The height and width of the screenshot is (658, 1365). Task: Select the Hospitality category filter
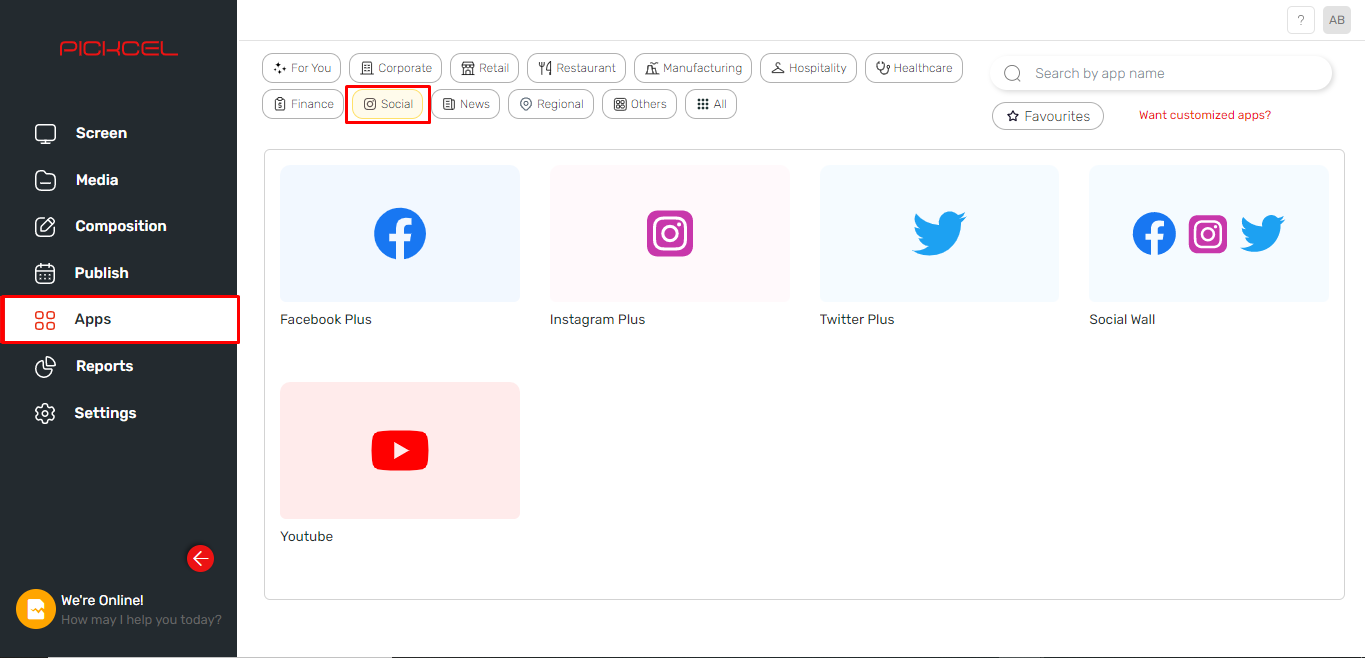(x=808, y=68)
